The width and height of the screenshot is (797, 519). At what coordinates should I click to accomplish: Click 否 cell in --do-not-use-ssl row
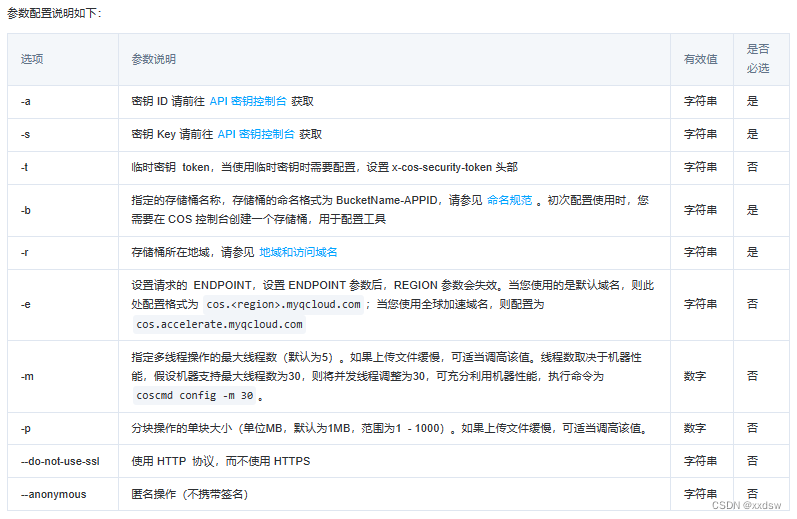point(752,461)
